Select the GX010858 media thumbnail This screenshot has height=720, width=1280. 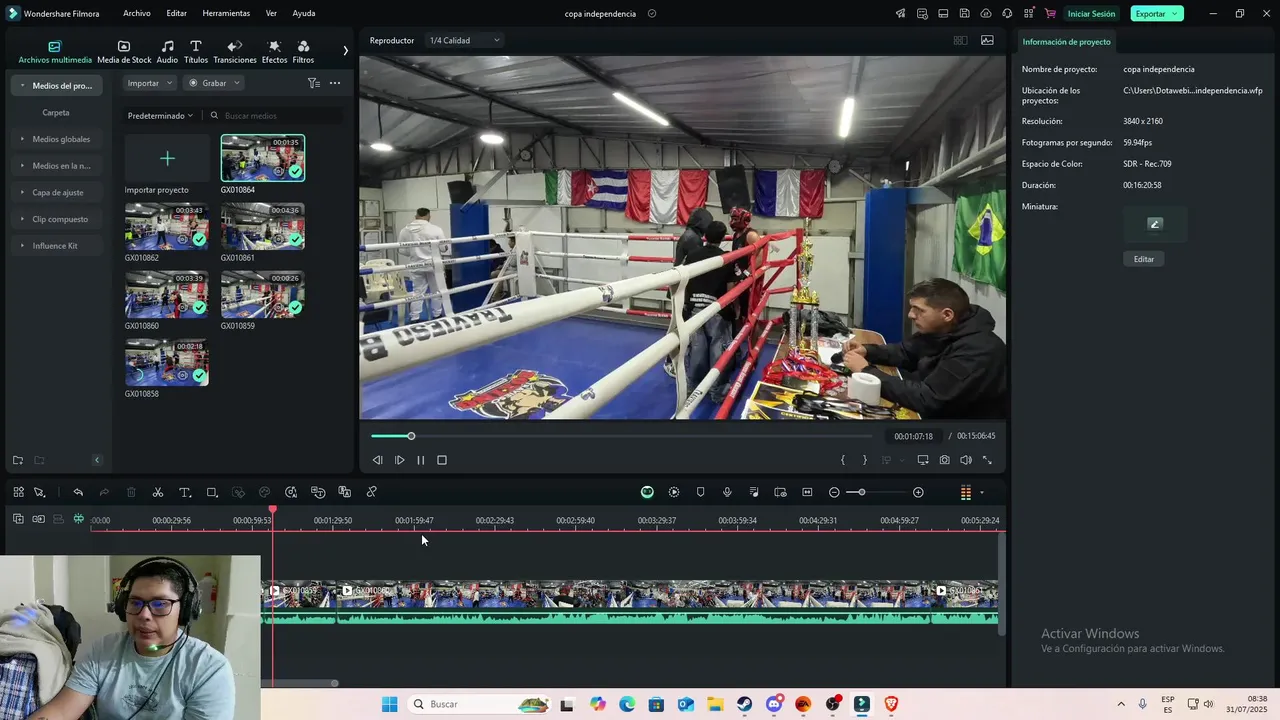pyautogui.click(x=167, y=362)
